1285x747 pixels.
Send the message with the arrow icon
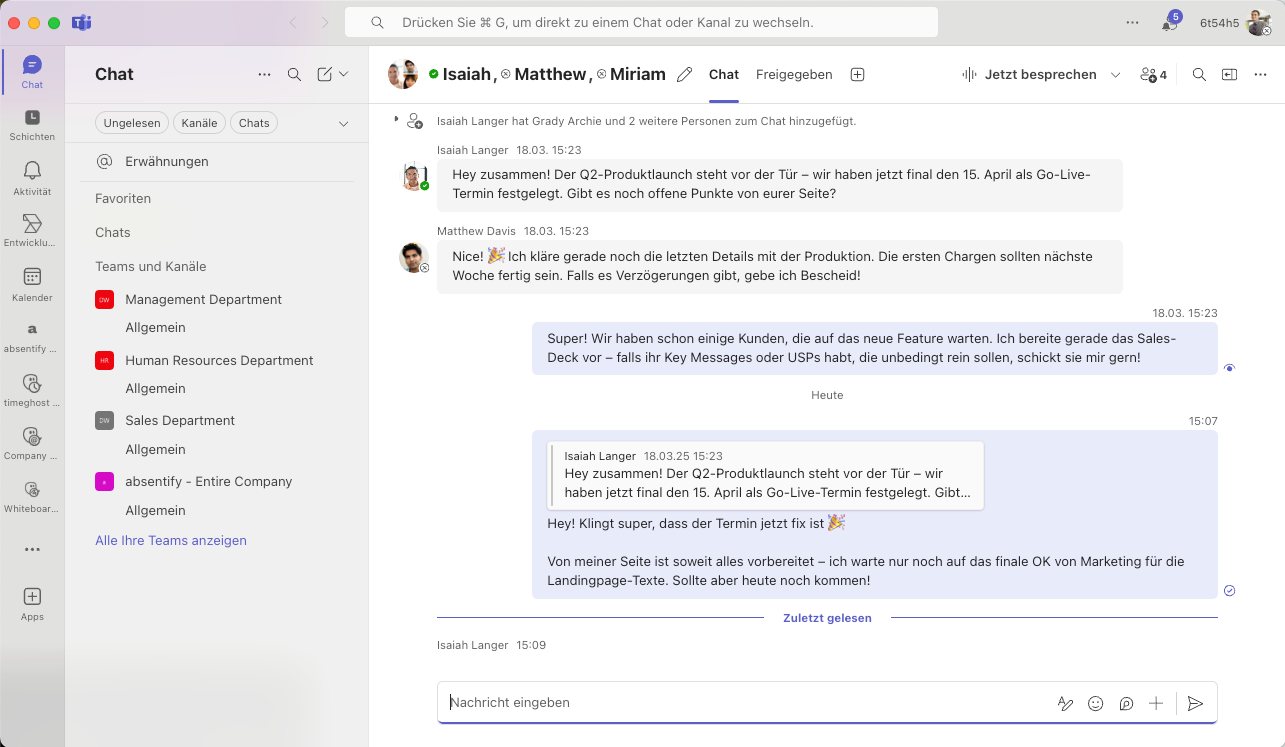(1195, 703)
